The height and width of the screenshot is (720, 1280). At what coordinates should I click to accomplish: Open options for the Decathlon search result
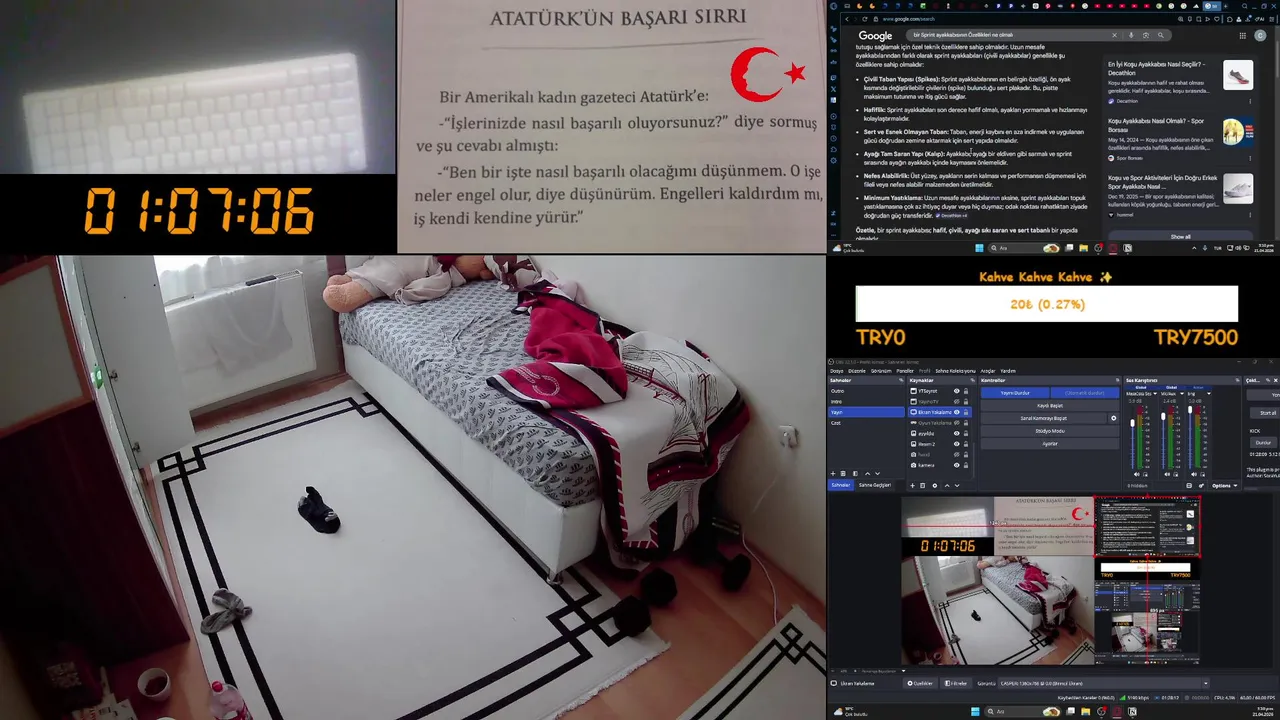click(1250, 100)
